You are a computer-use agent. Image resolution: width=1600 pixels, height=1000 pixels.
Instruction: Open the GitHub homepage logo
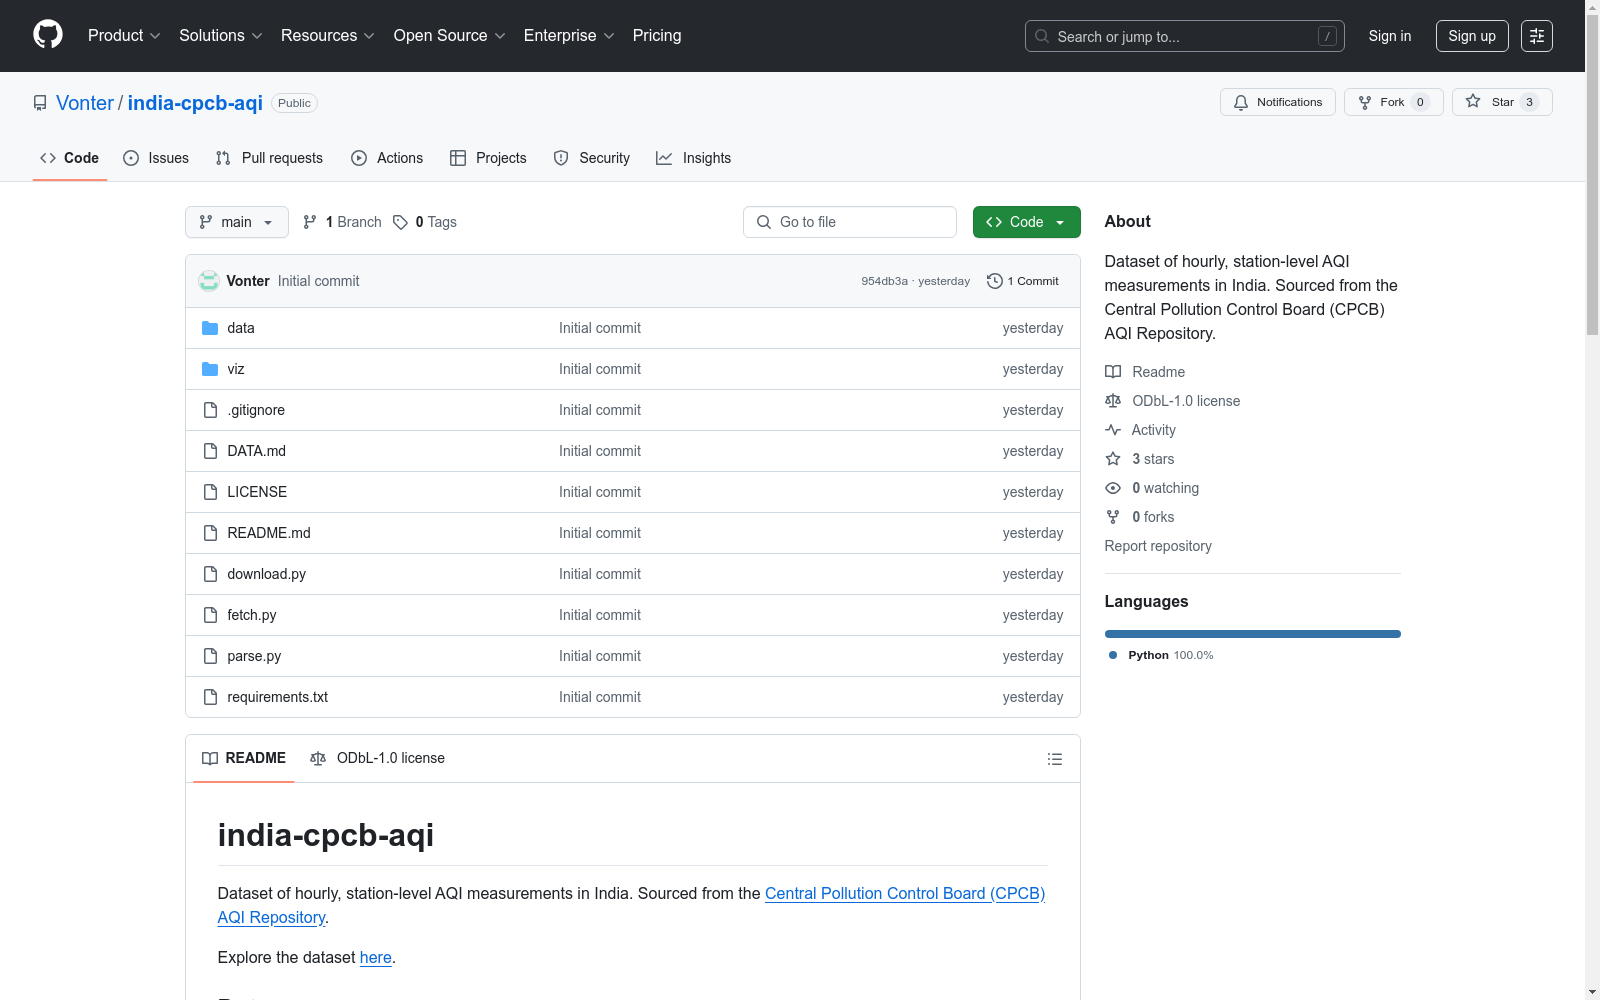point(48,35)
